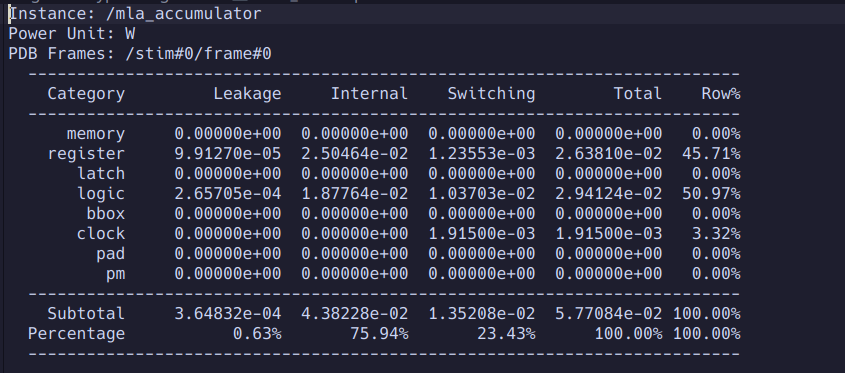Screen dimensions: 845x373
Task: Click register total value 2.63810e-02
Action: (x=609, y=154)
